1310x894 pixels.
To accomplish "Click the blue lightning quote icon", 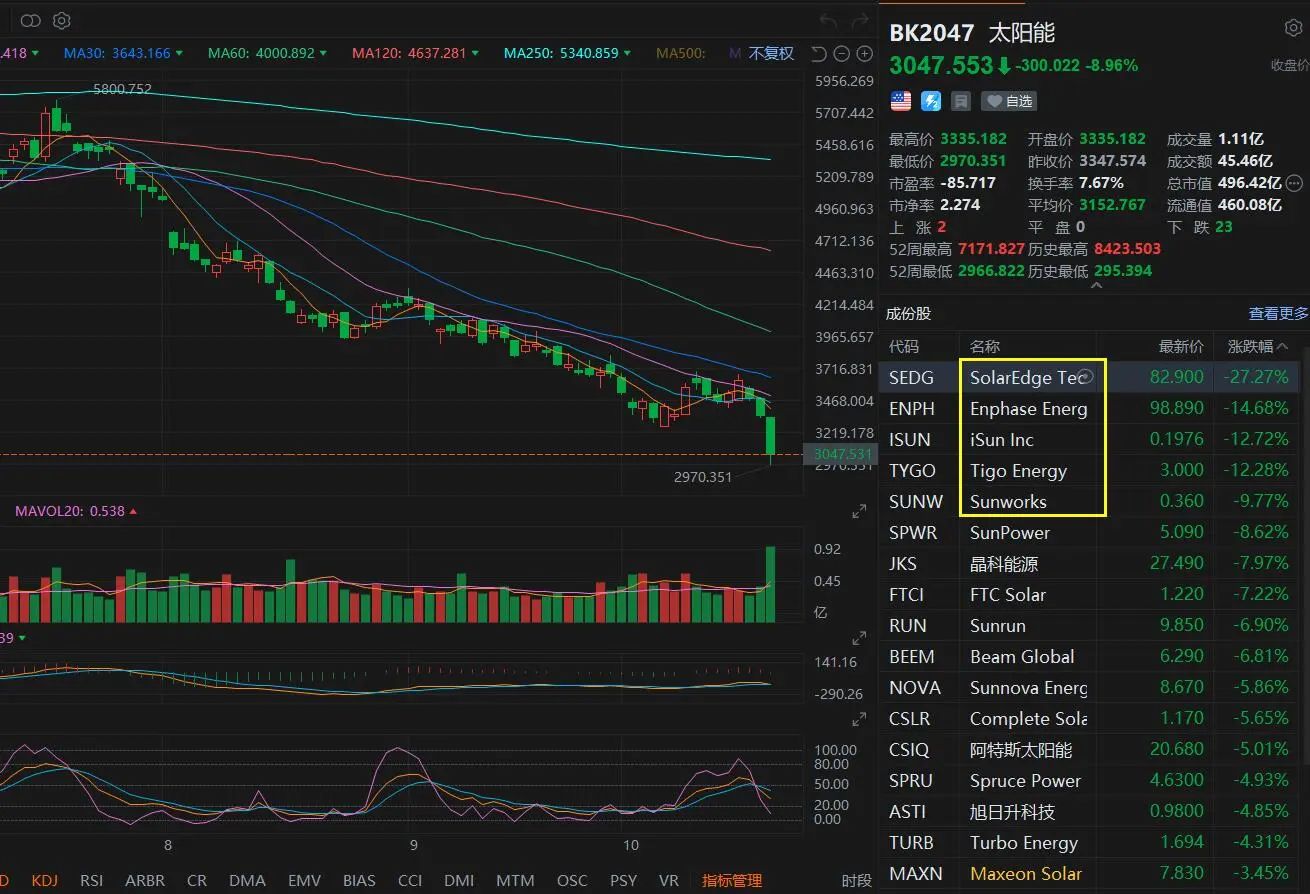I will click(931, 101).
